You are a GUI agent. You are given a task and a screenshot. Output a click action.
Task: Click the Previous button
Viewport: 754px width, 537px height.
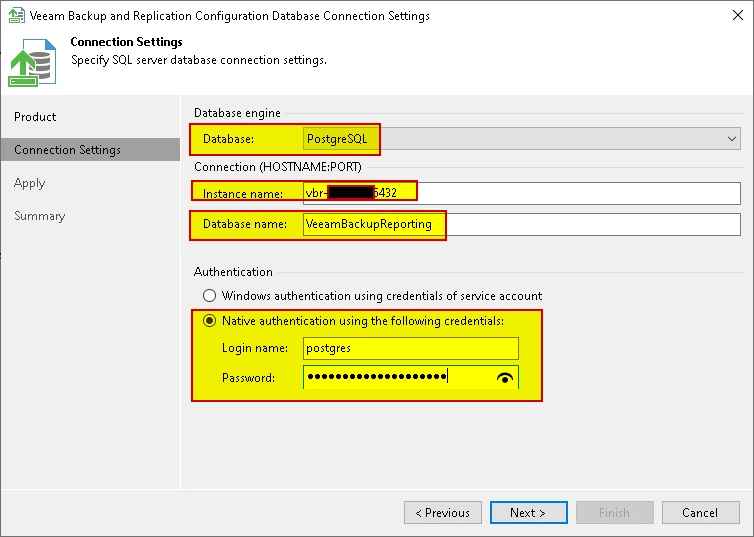(x=443, y=512)
